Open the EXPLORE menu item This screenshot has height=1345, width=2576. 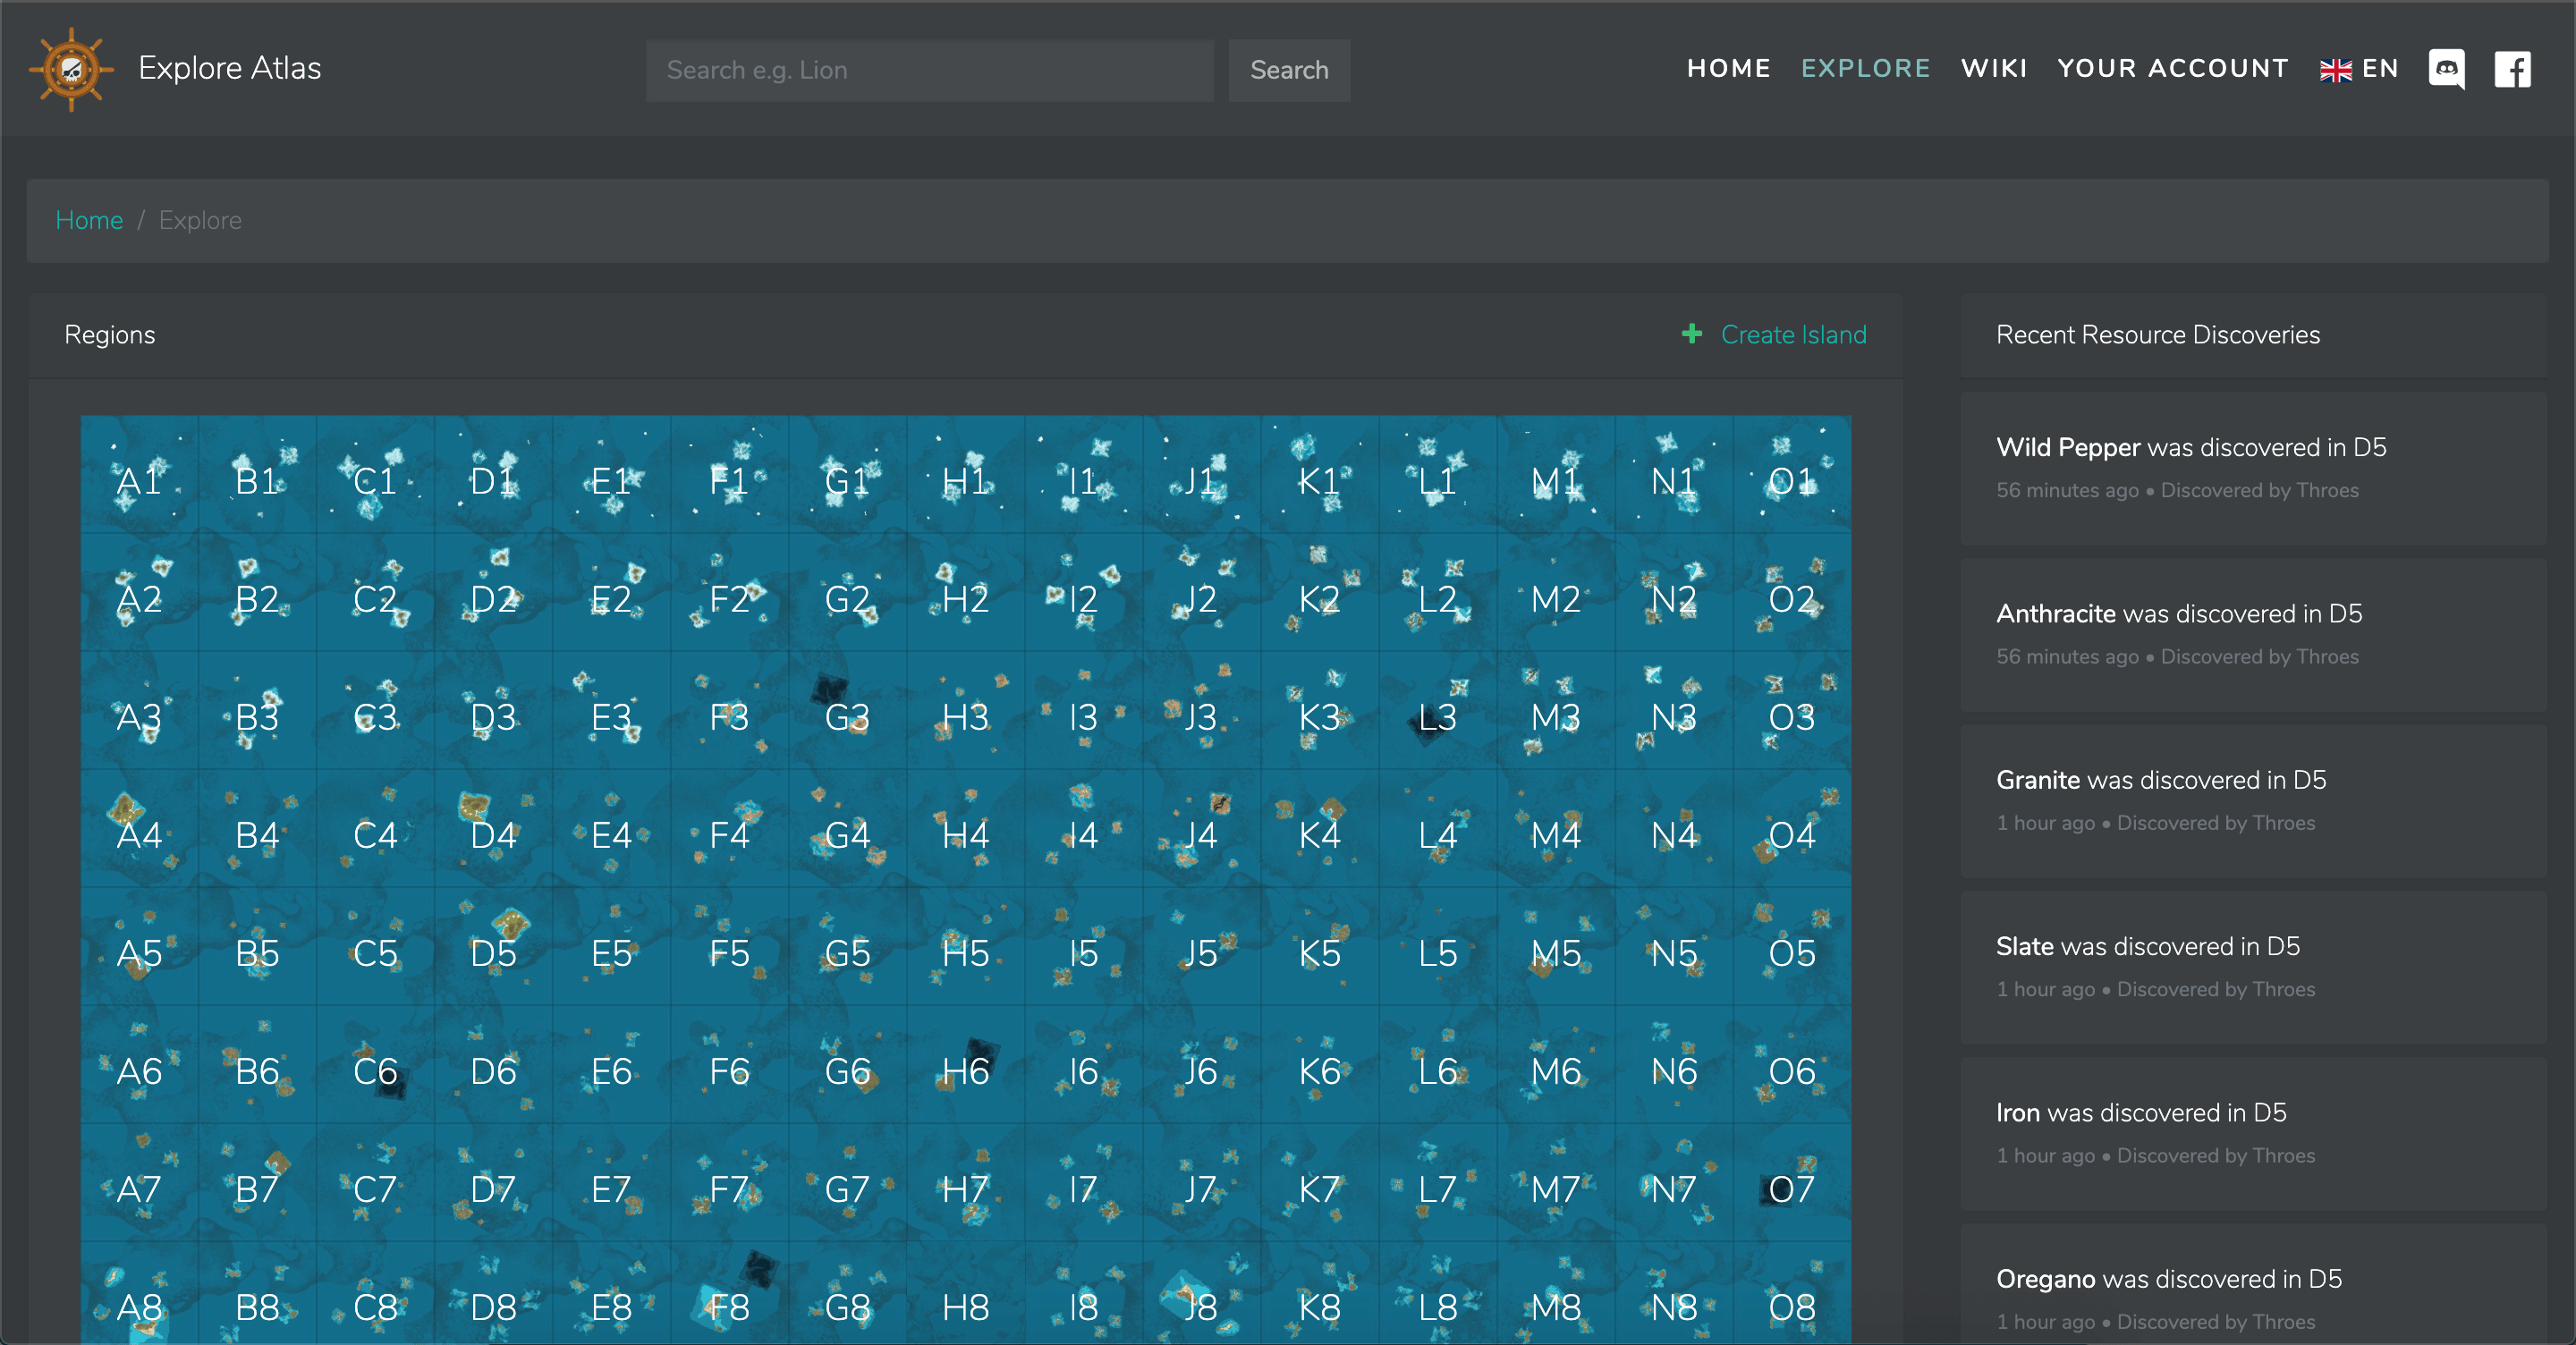pyautogui.click(x=1865, y=69)
